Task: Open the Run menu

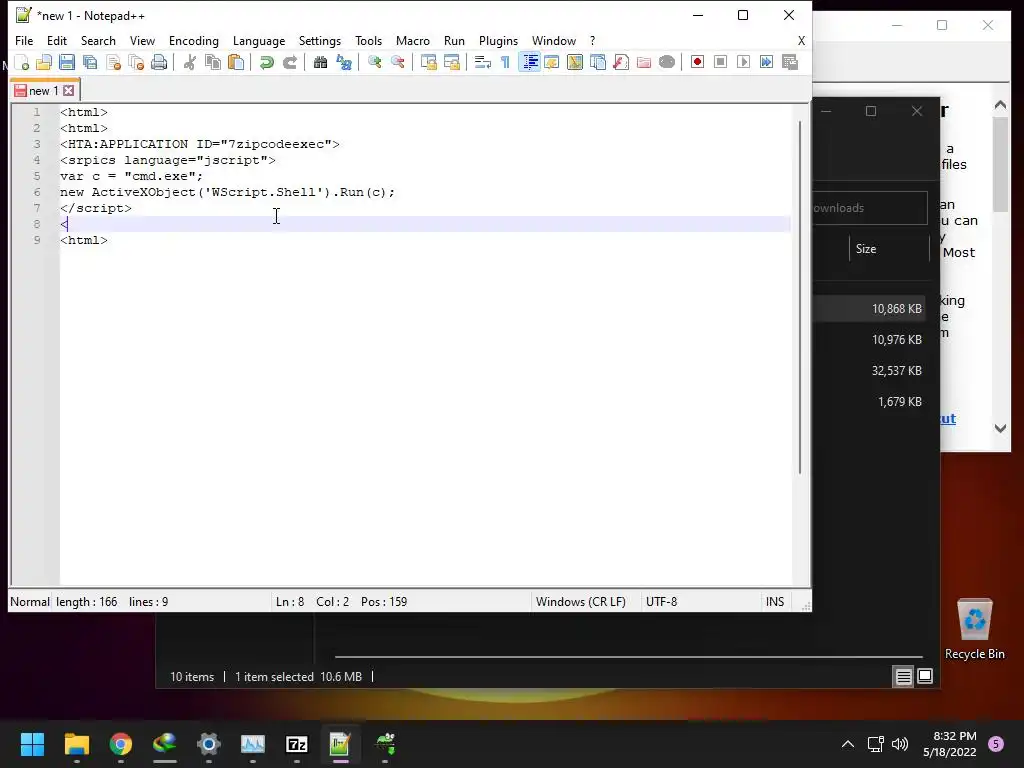Action: (454, 40)
